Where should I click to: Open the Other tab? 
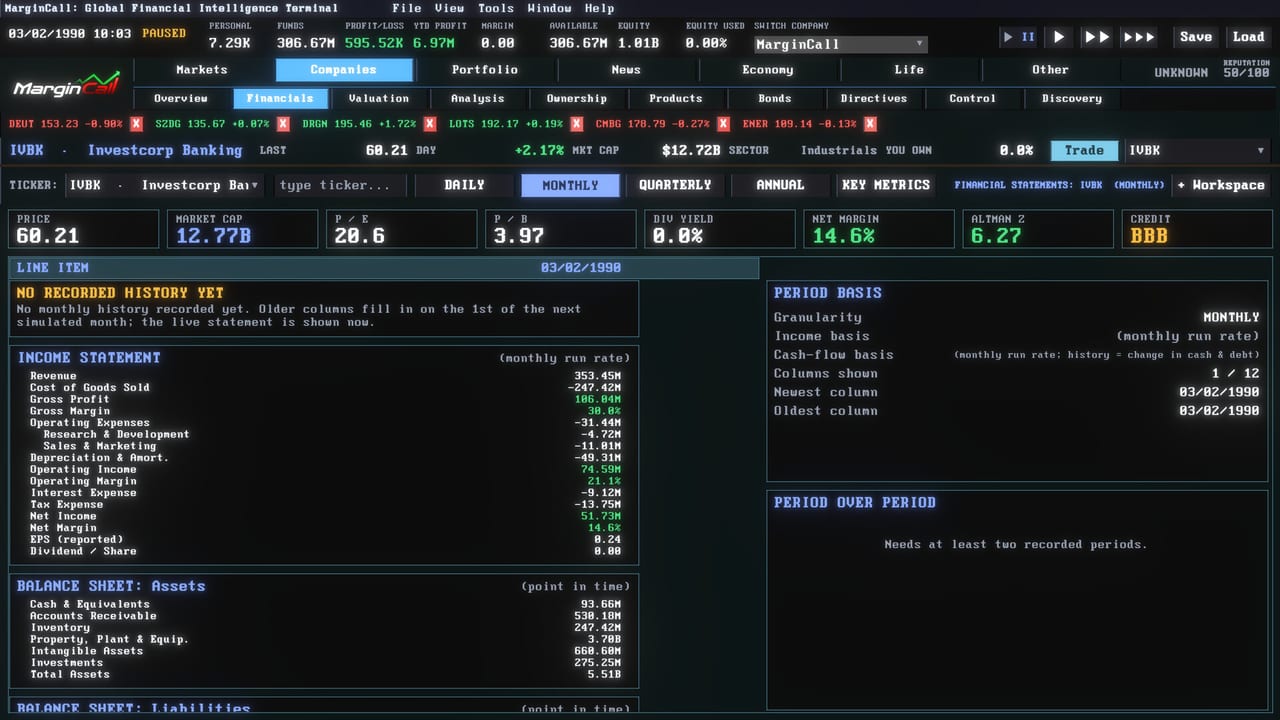[x=1050, y=70]
